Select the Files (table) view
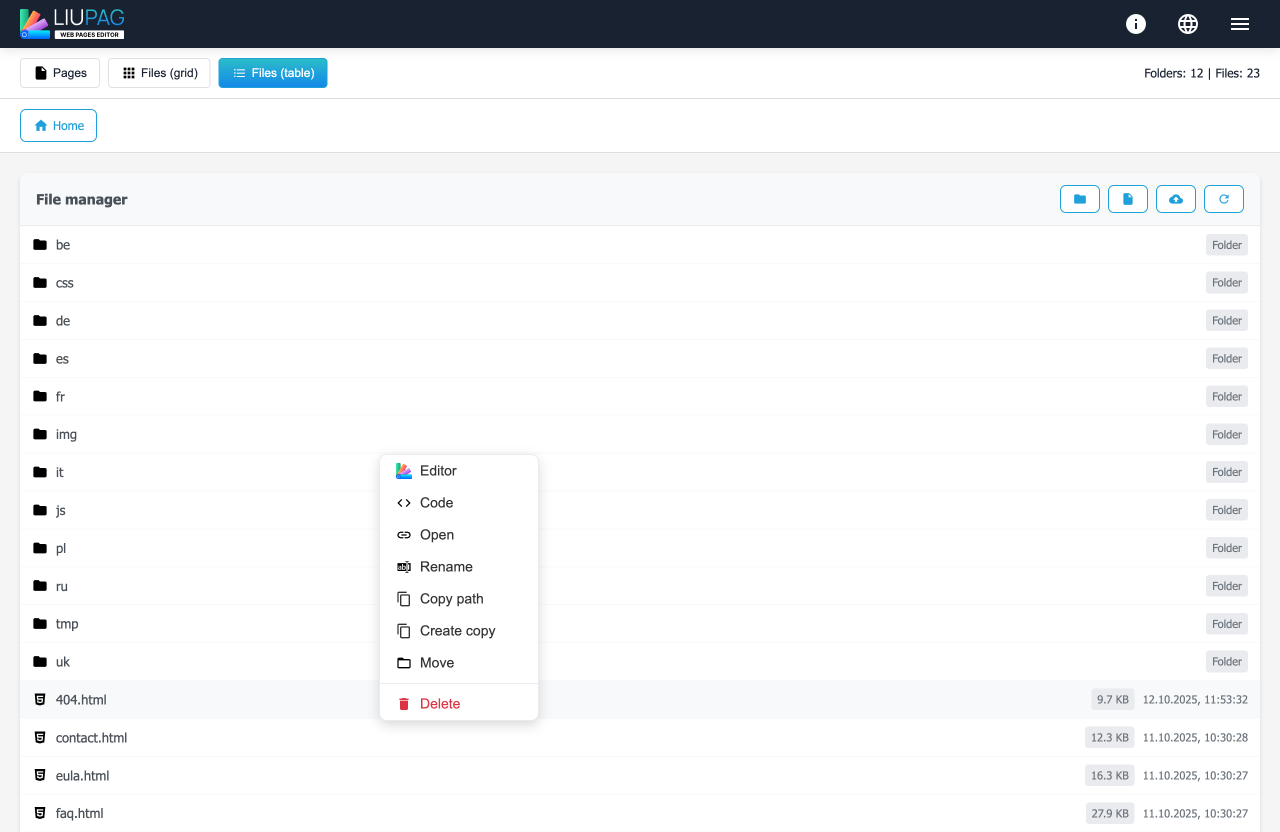 point(273,73)
